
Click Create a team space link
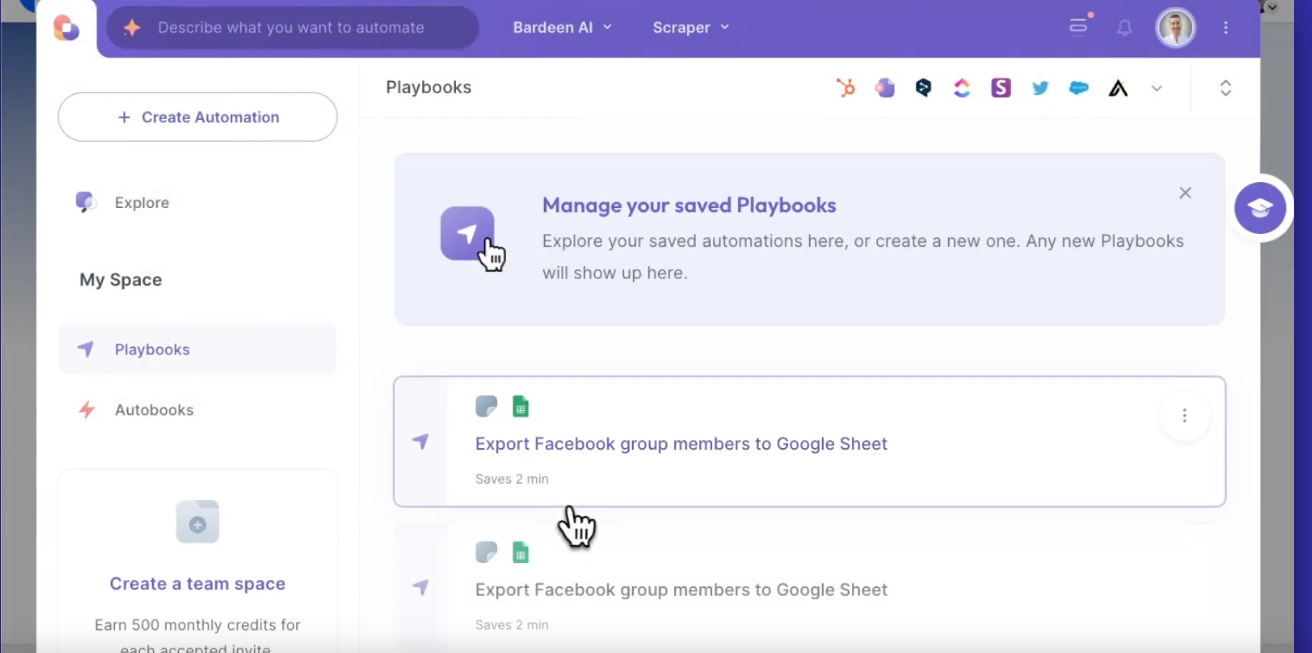(197, 584)
